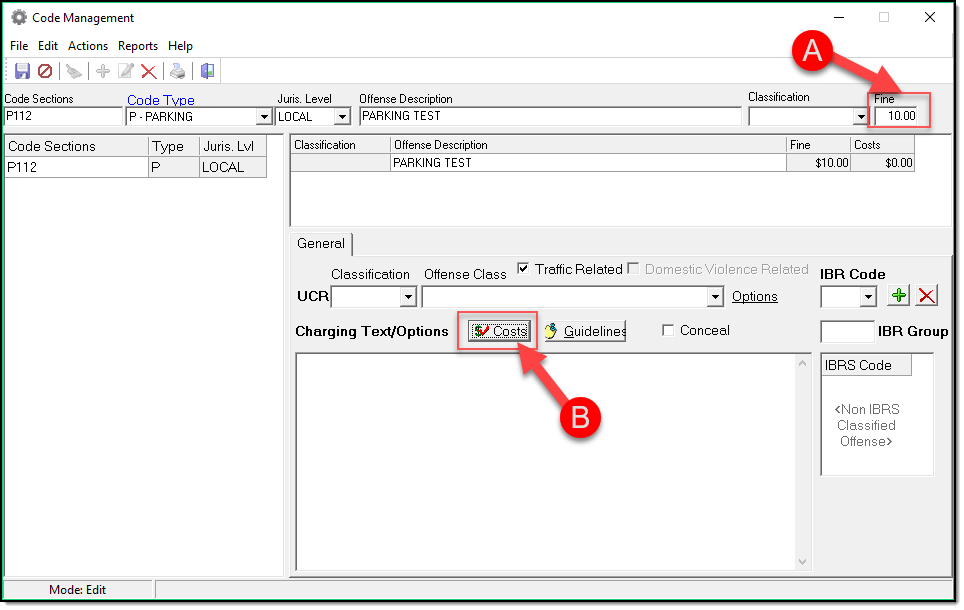
Task: Click the grayed-out edit pencil icon
Action: [x=126, y=71]
